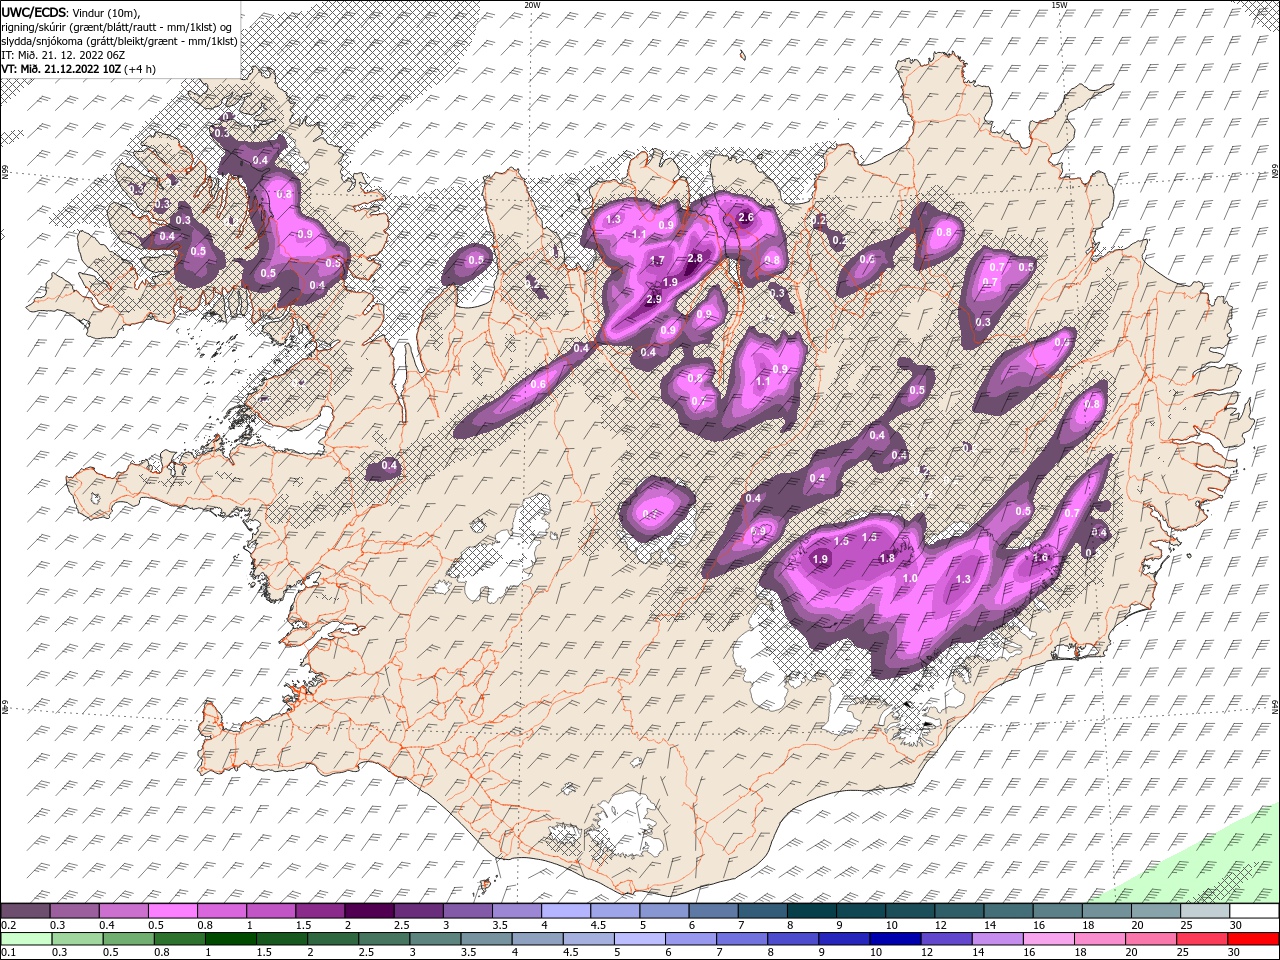This screenshot has width=1280, height=960.
Task: Click the '(+4 h)' forecast offset text
Action: (x=140, y=69)
